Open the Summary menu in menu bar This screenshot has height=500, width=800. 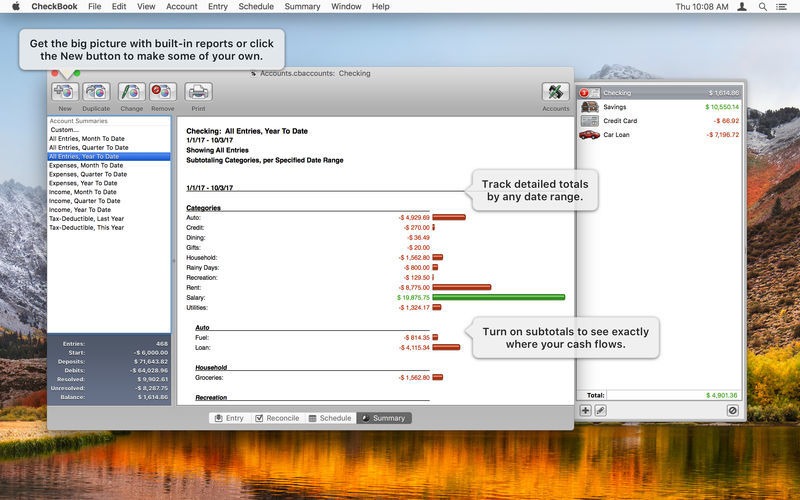pos(302,6)
